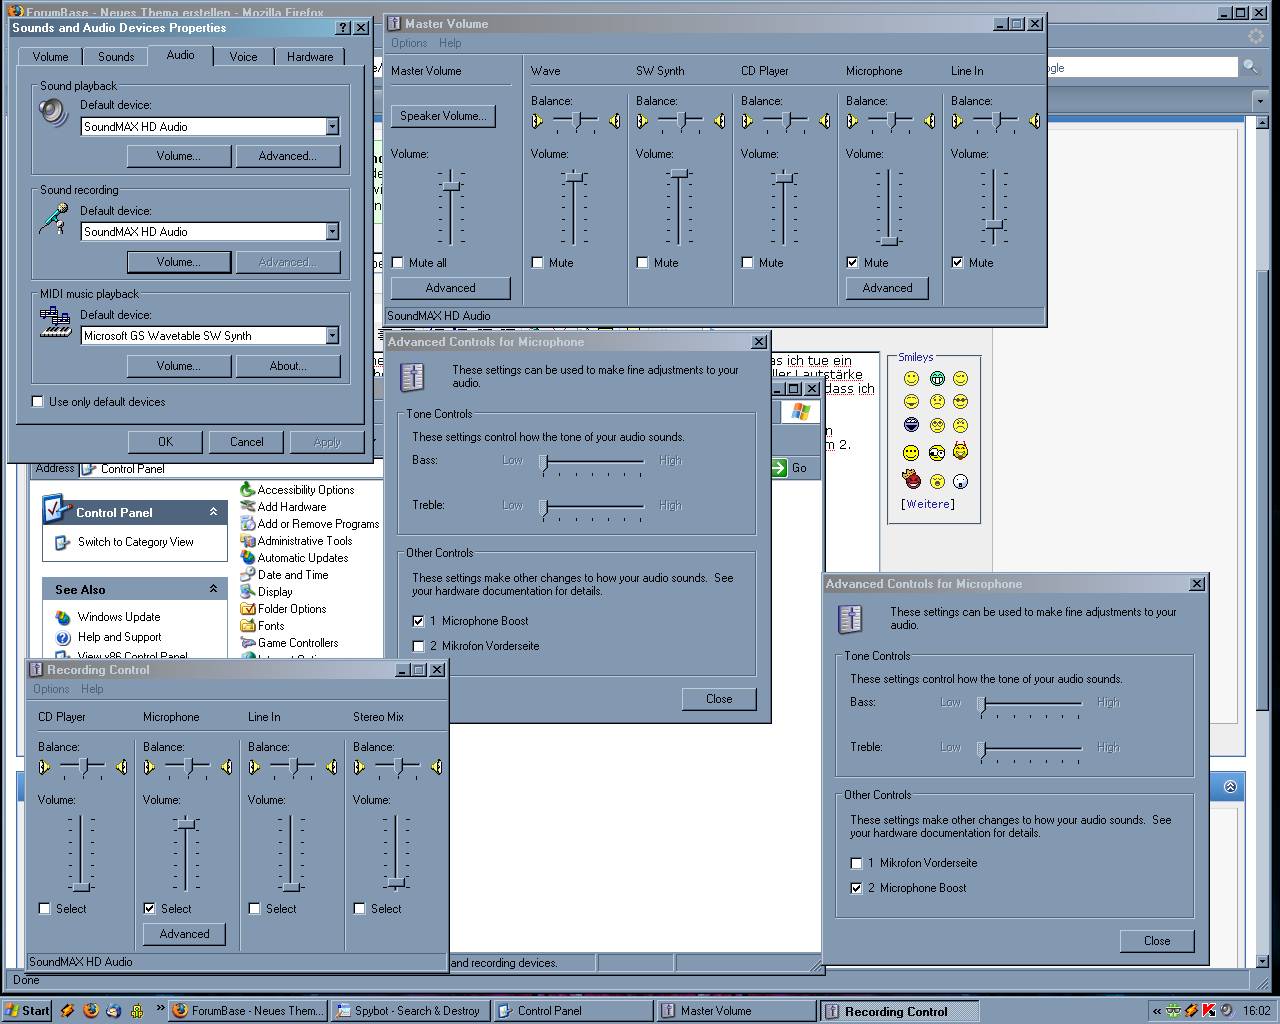
Task: Click Master Volume vertical slider
Action: tap(451, 186)
